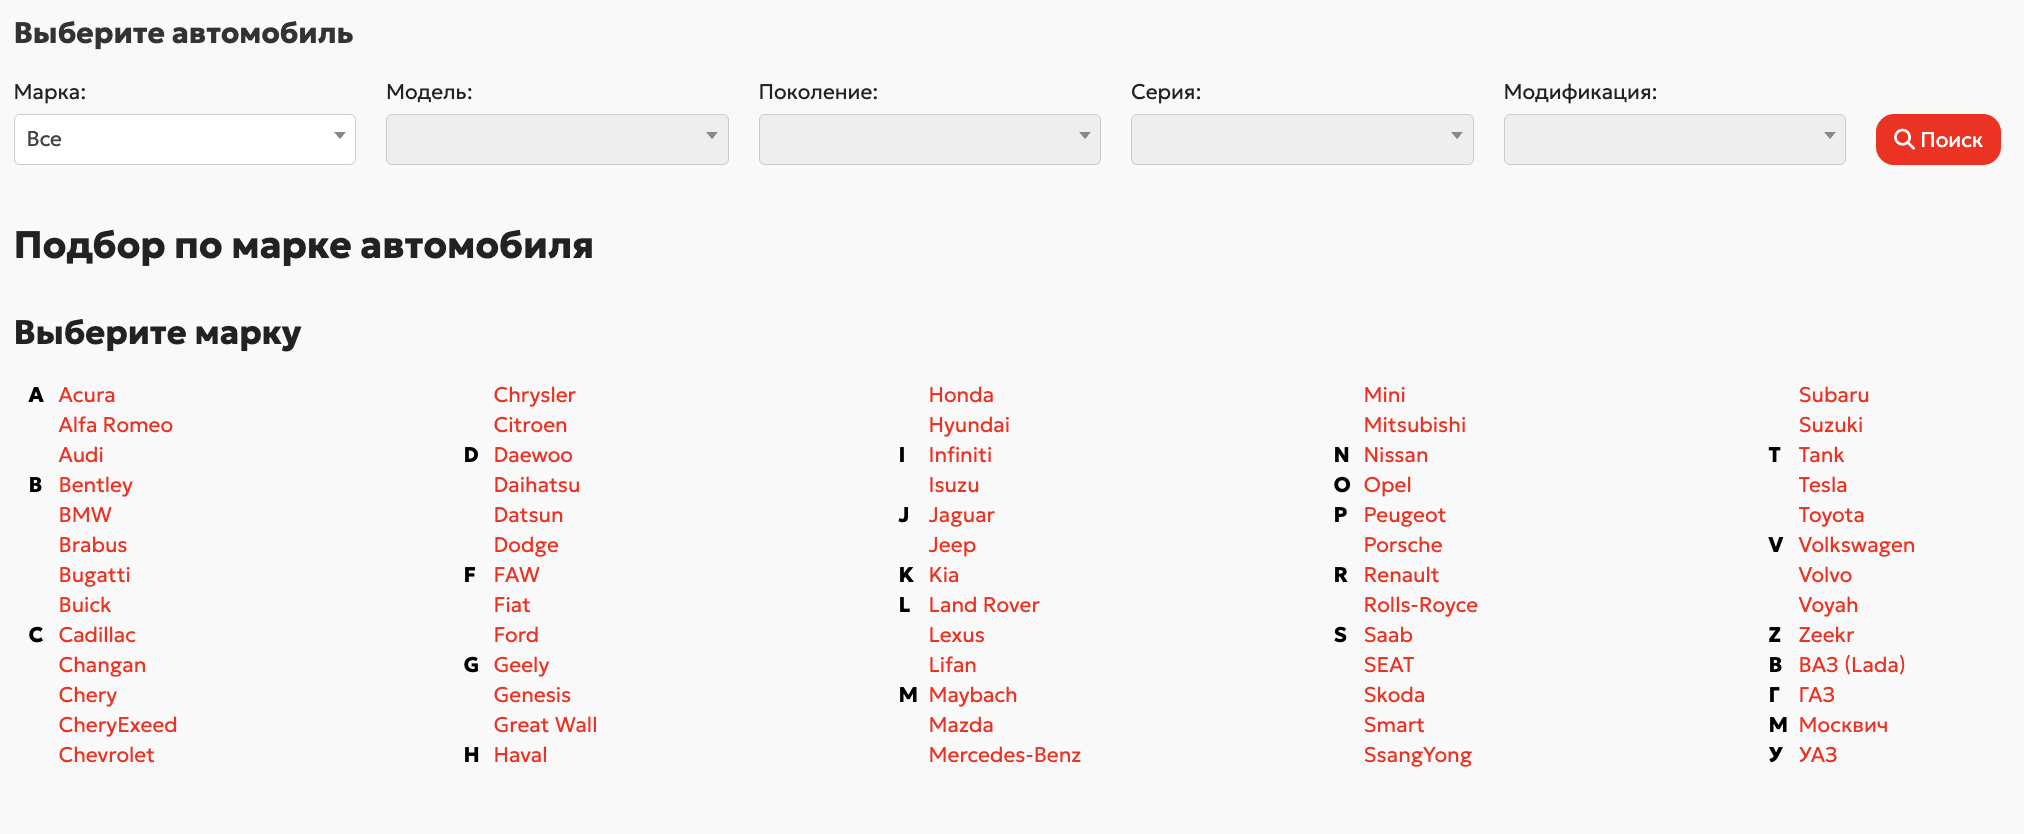The height and width of the screenshot is (834, 2024).
Task: Open the Mercedes-Benz brand page
Action: coord(1005,755)
